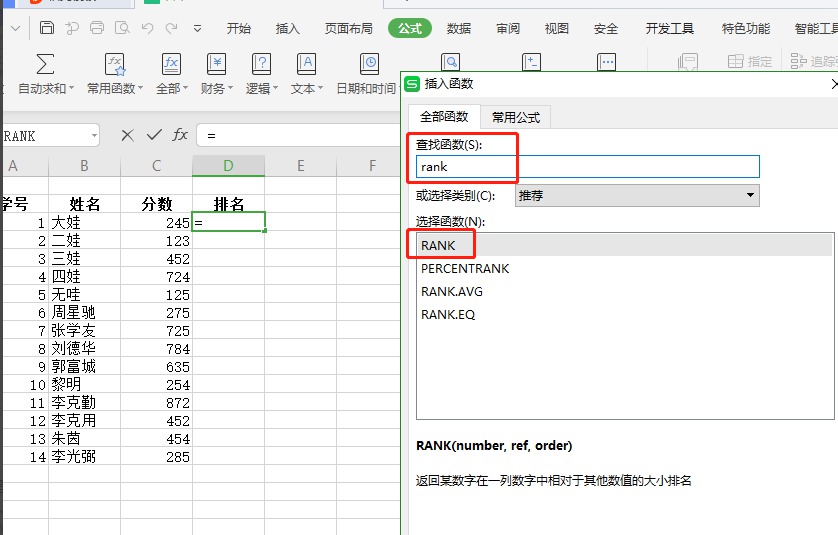Viewport: 838px width, 535px height.
Task: Click the all functions (全部) fx icon
Action: click(171, 65)
